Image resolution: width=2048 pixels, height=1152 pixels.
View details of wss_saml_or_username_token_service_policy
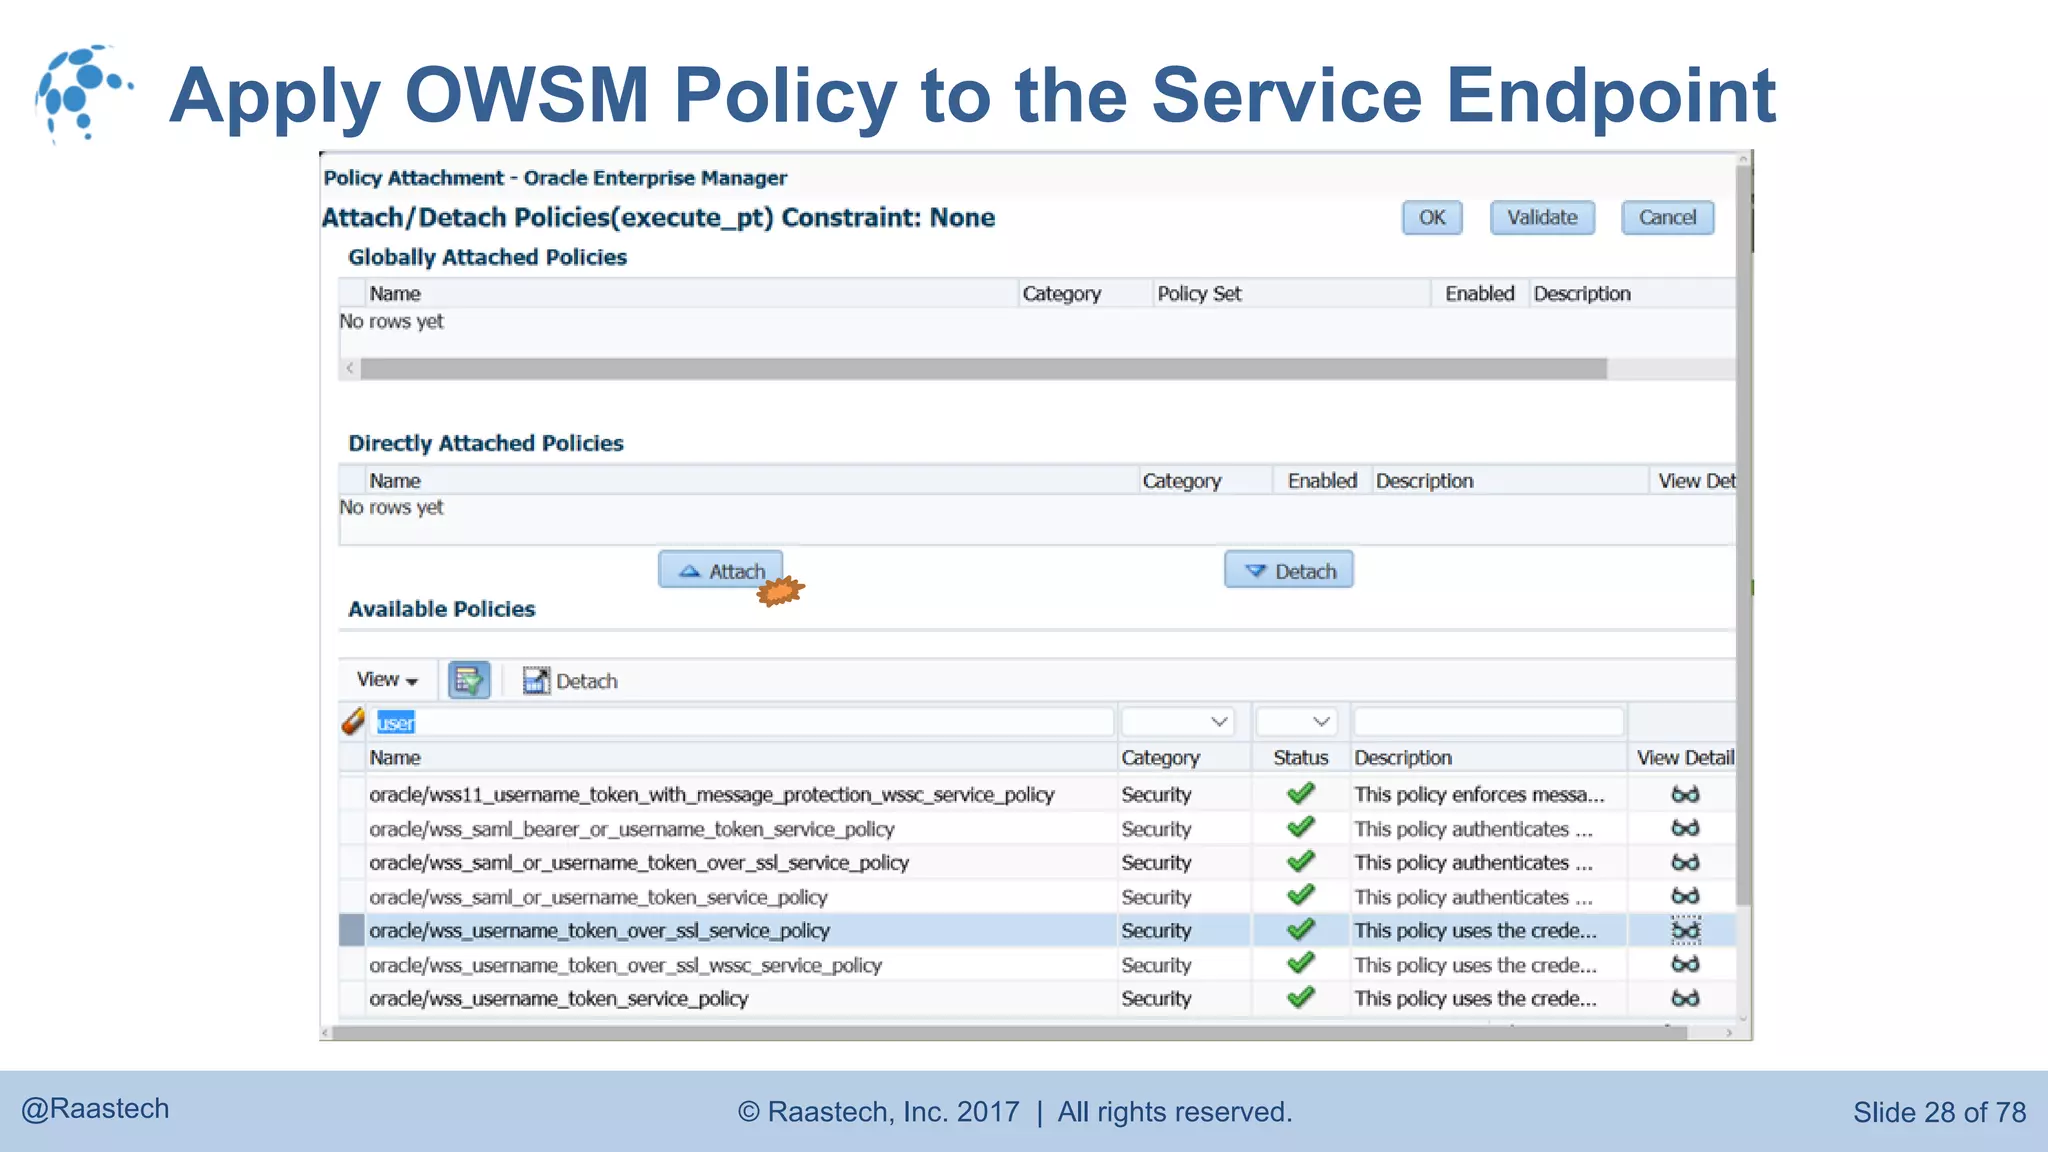(1685, 896)
